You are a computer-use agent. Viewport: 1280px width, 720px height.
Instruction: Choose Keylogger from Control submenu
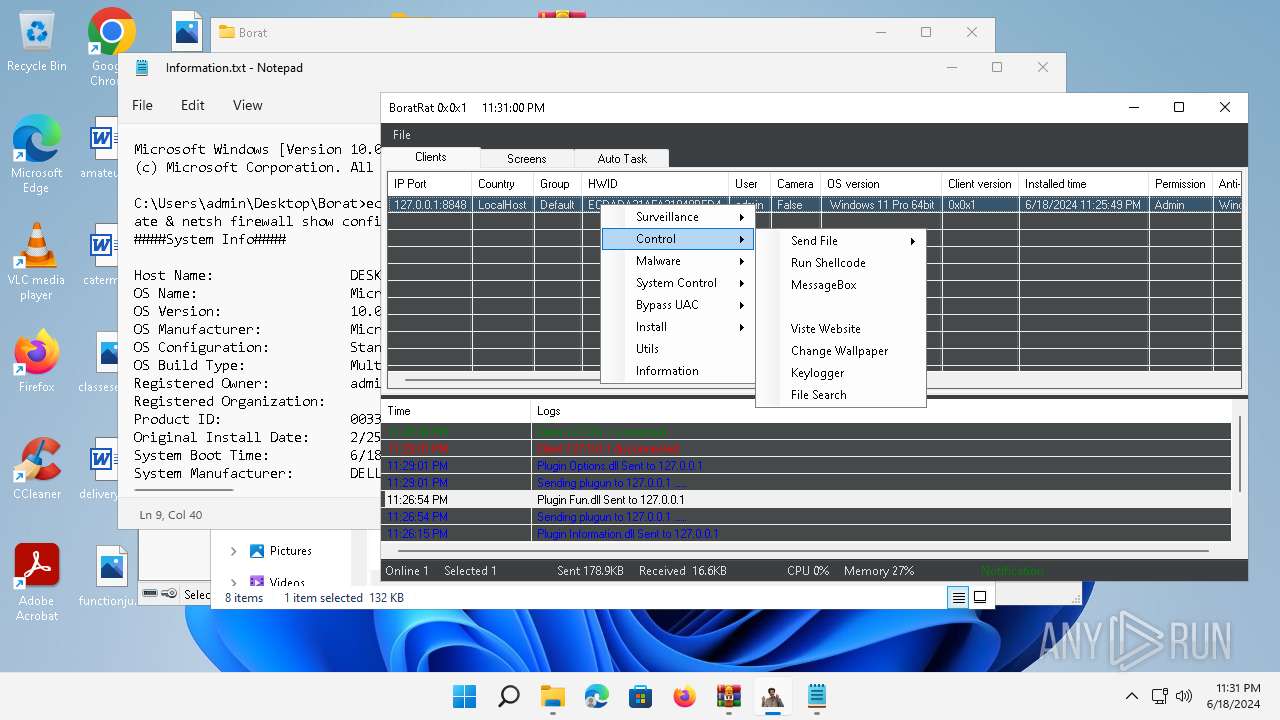(840, 373)
